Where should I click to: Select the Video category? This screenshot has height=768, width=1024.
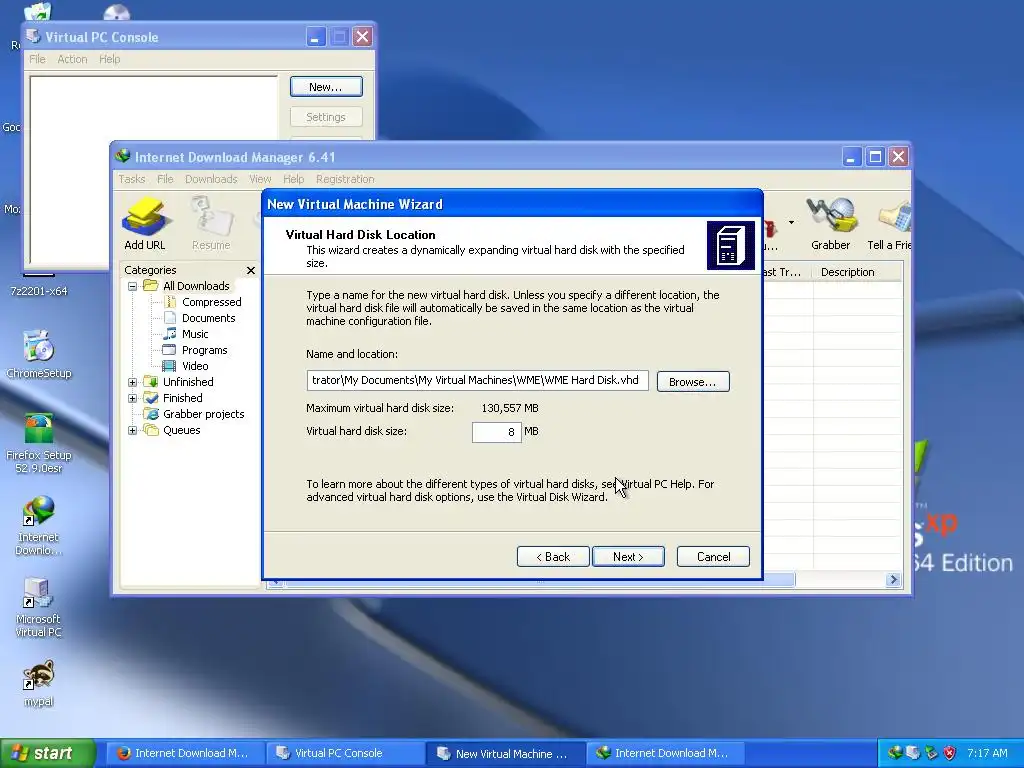tap(195, 366)
